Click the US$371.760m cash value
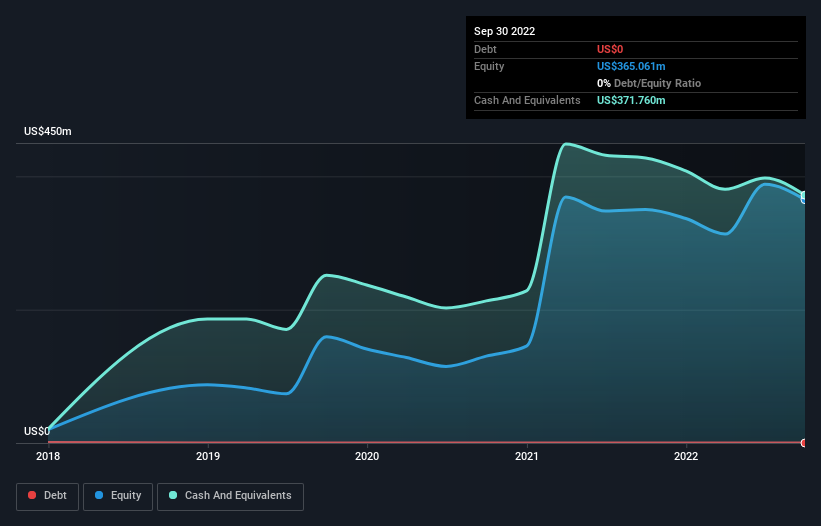The width and height of the screenshot is (821, 526). click(631, 100)
